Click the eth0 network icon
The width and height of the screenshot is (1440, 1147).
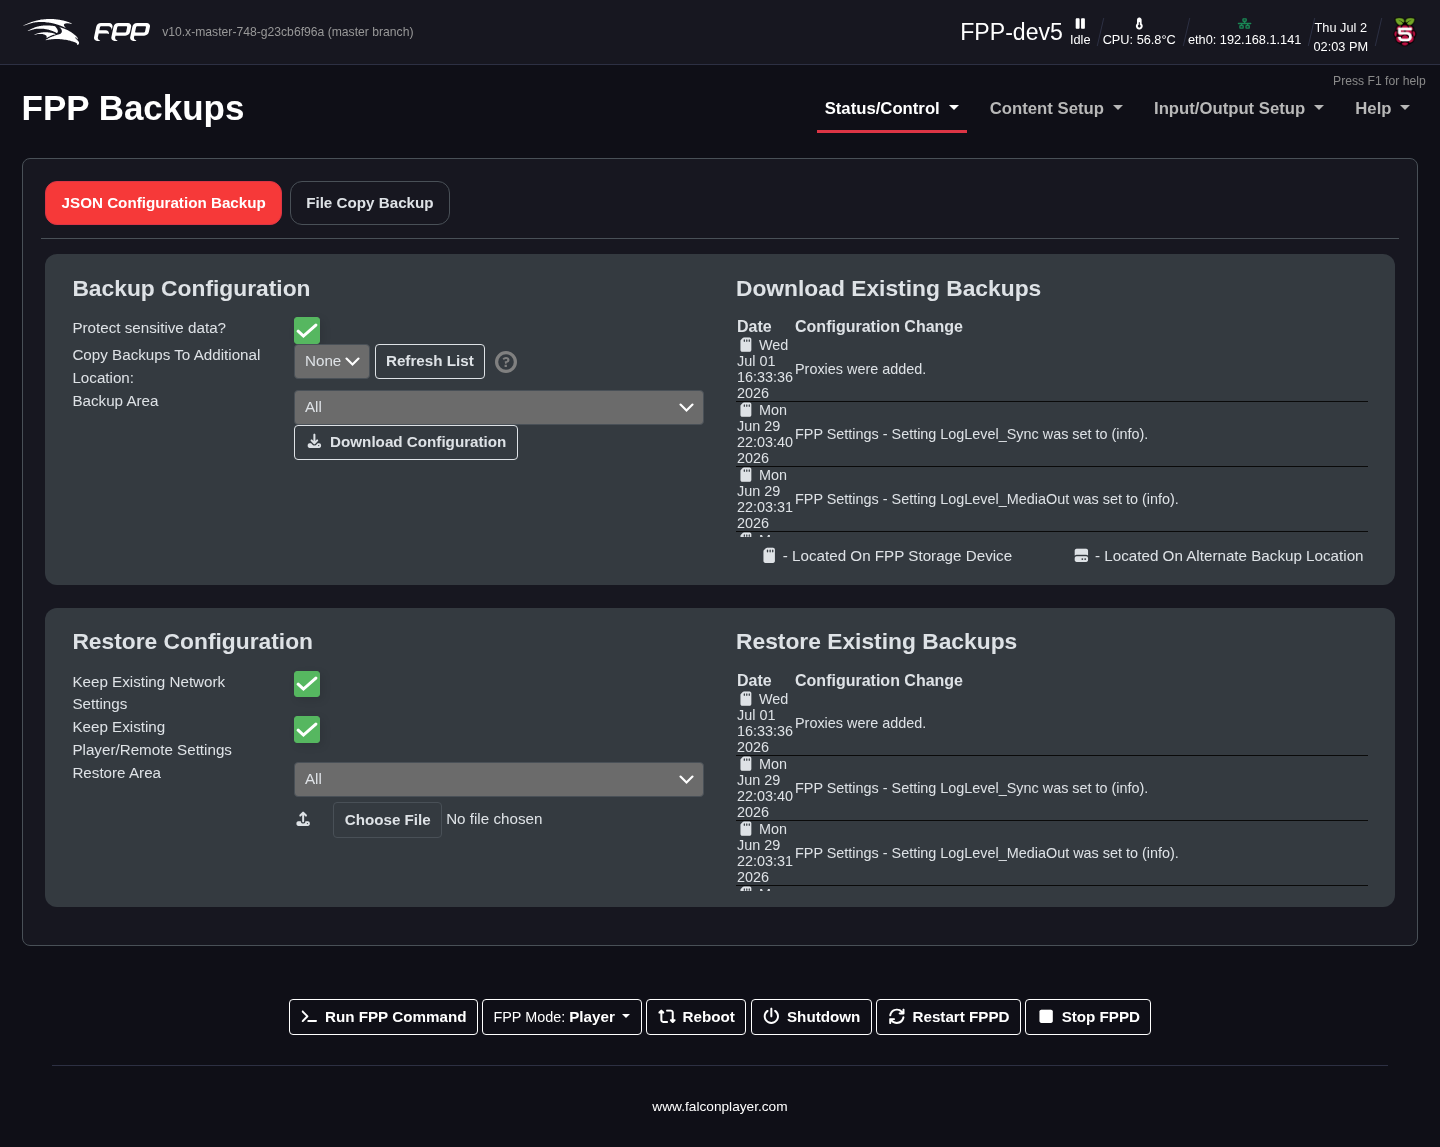pos(1244,23)
